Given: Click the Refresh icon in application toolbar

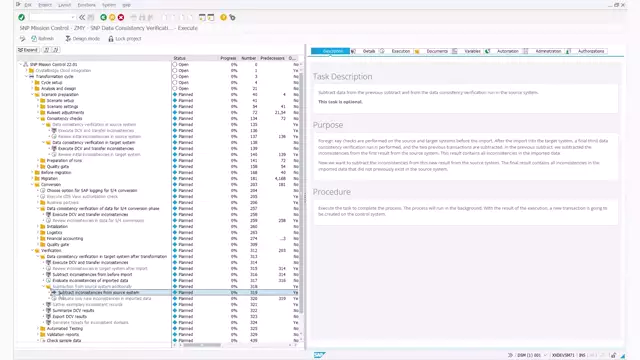Looking at the screenshot, I should 34,38.
